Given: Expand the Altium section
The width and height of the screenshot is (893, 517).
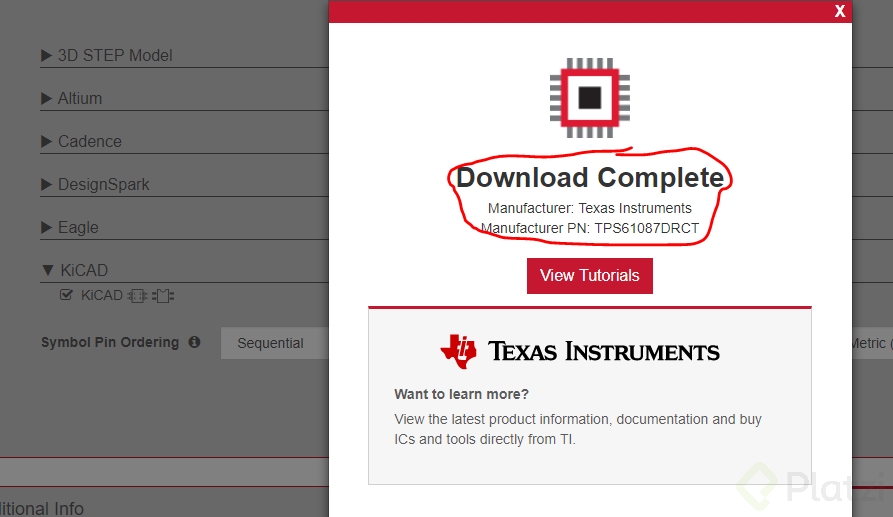Looking at the screenshot, I should point(72,99).
